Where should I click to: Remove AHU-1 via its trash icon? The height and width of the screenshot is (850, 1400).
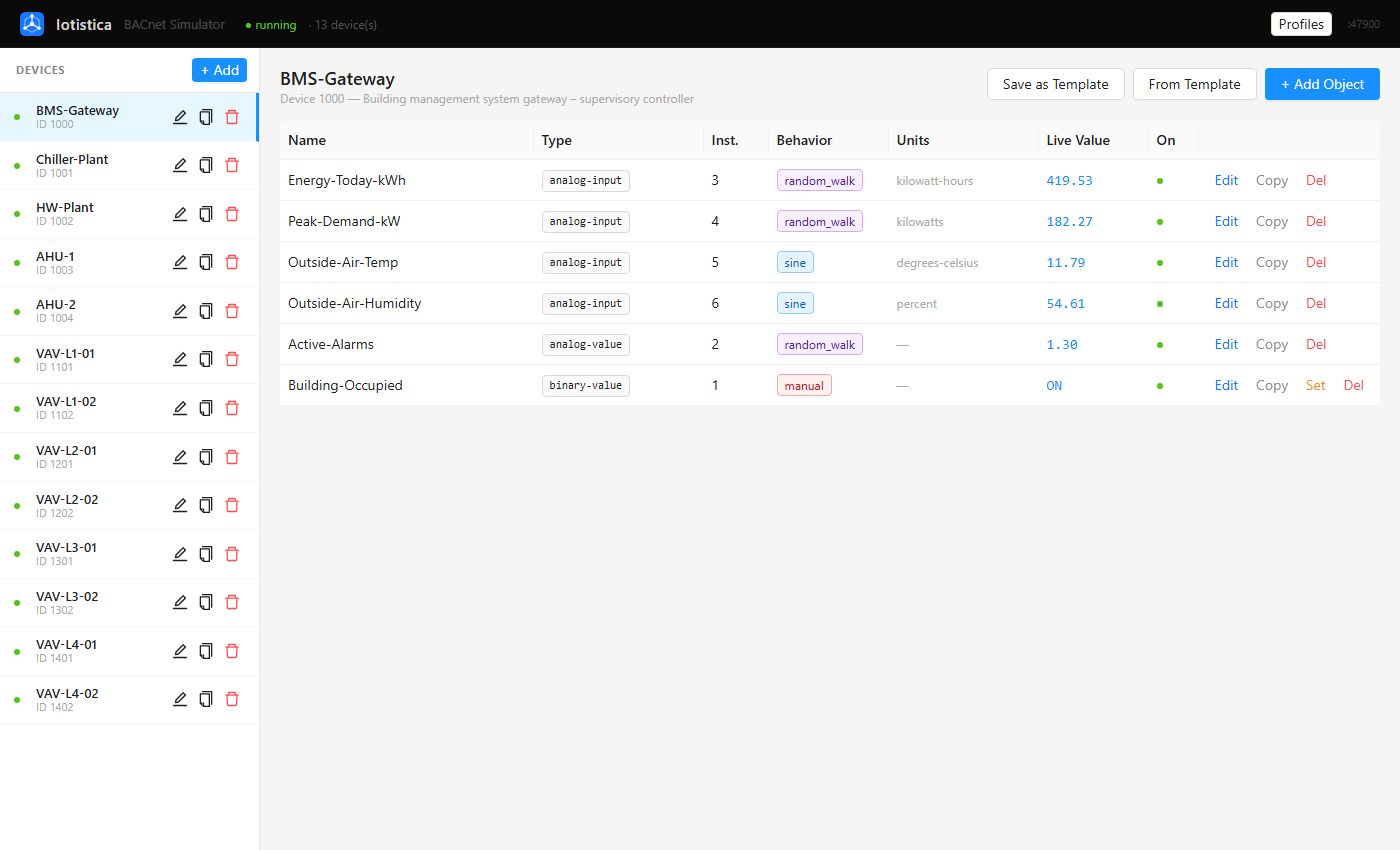pyautogui.click(x=232, y=262)
